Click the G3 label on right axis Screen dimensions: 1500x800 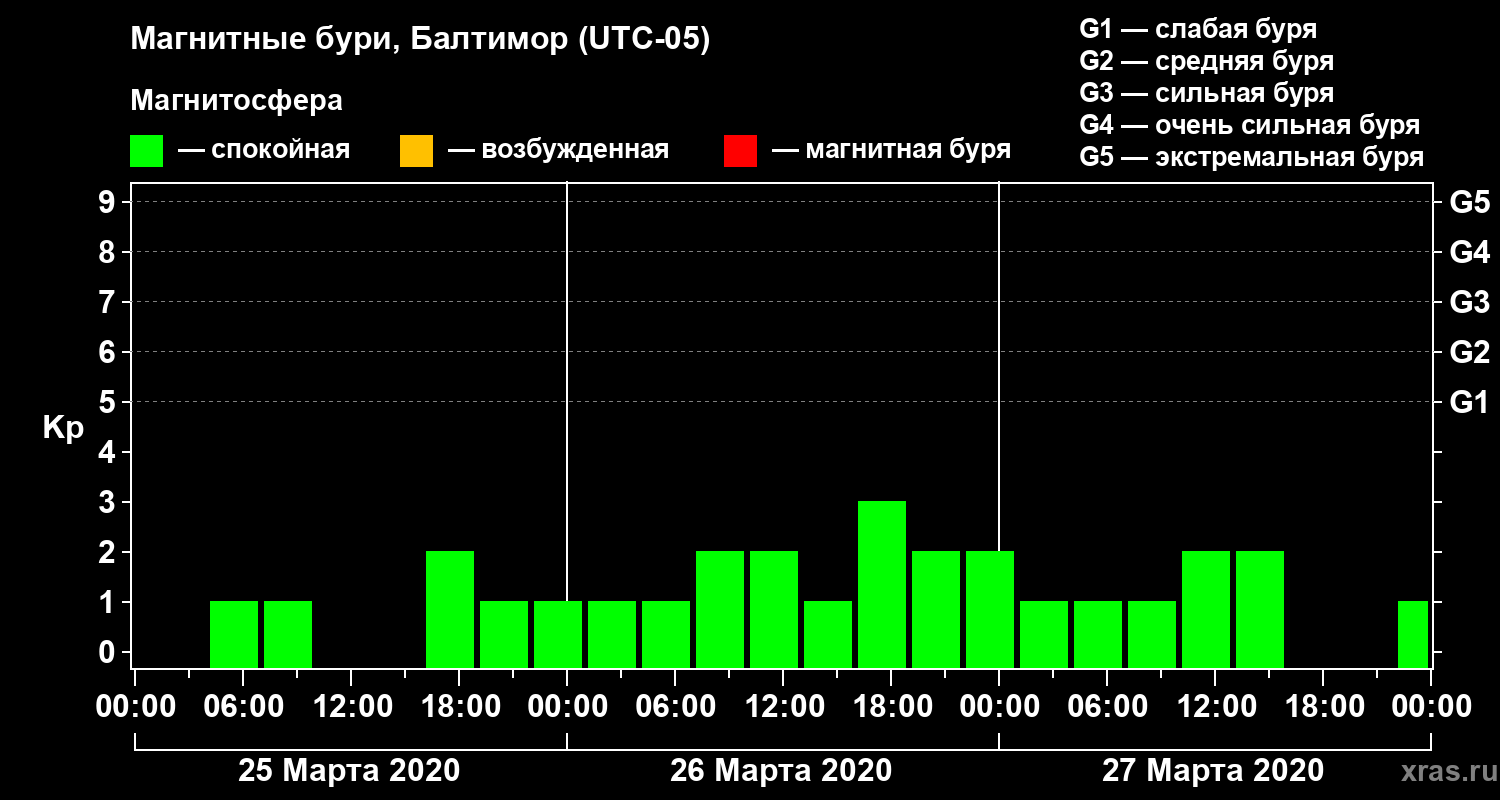1469,302
